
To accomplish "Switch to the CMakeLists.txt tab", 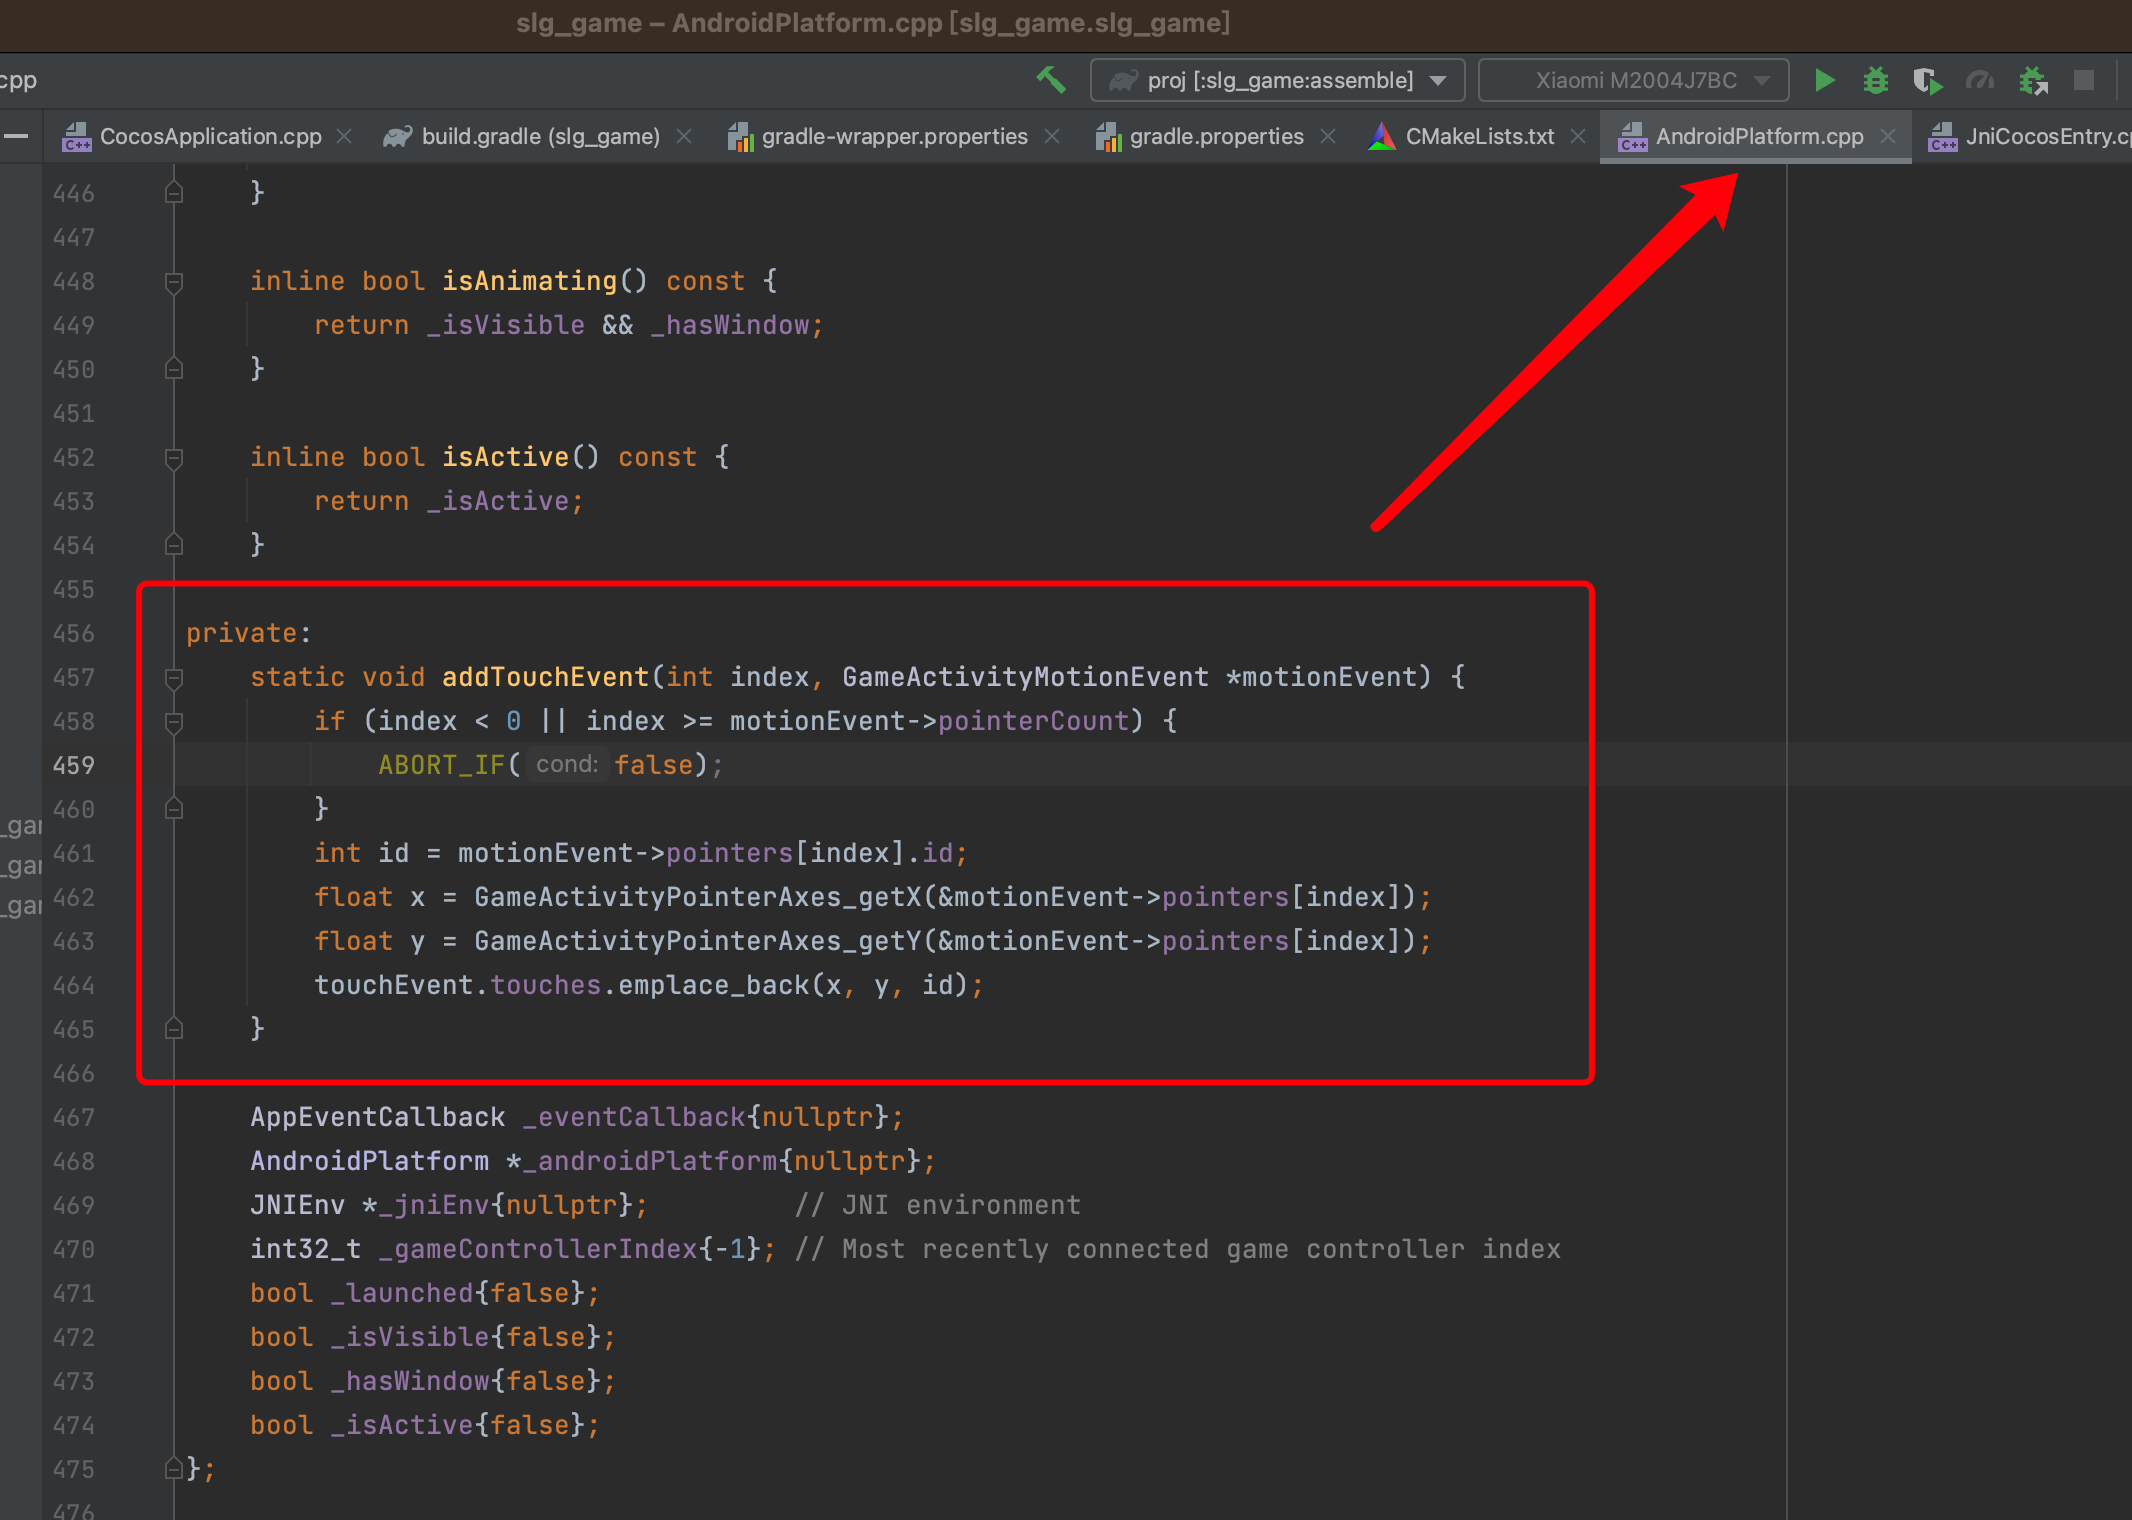I will coord(1479,136).
